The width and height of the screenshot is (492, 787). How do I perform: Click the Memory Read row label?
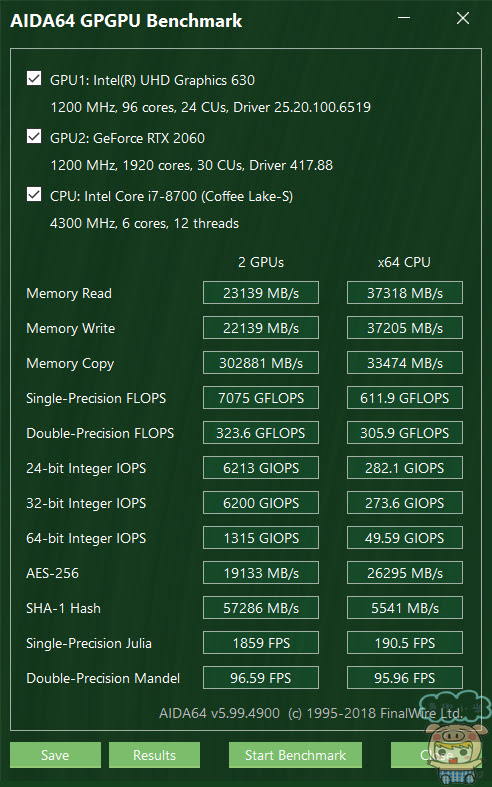pyautogui.click(x=69, y=293)
